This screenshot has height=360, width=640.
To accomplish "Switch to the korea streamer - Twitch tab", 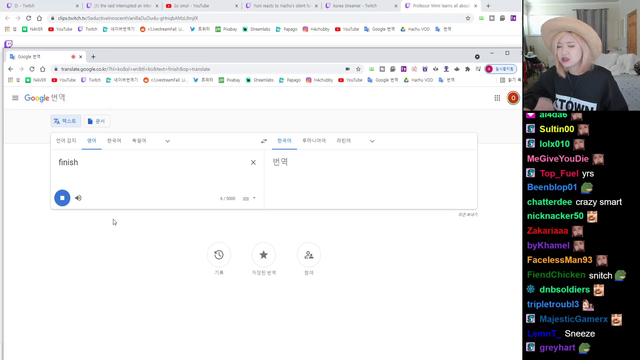I will 361,6.
